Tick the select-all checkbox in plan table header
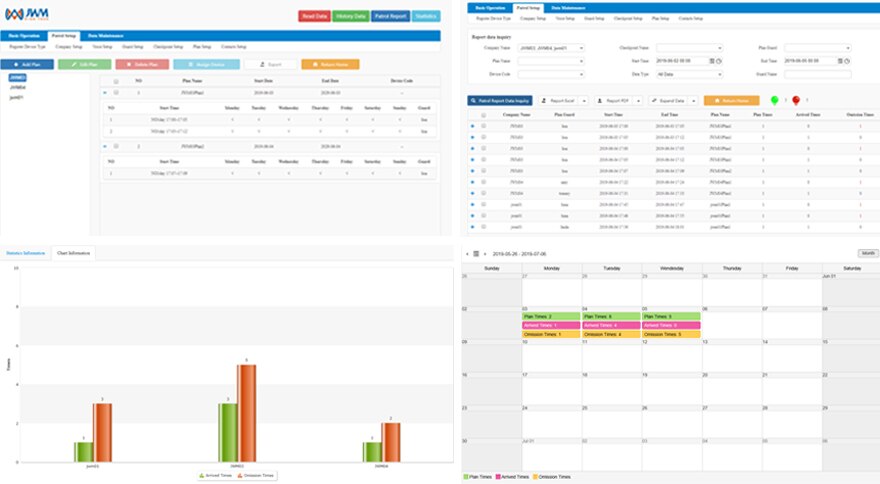The width and height of the screenshot is (880, 484). tap(116, 82)
